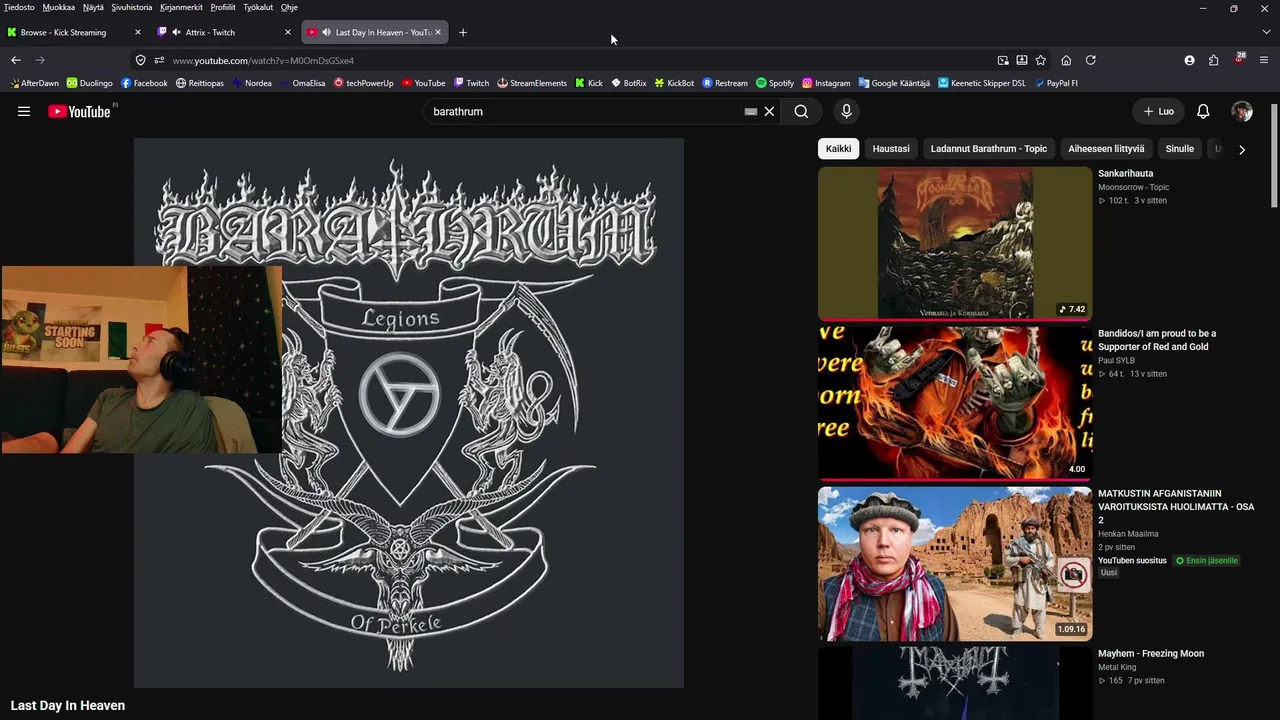
Task: Open the Profiilit menu
Action: 223,7
